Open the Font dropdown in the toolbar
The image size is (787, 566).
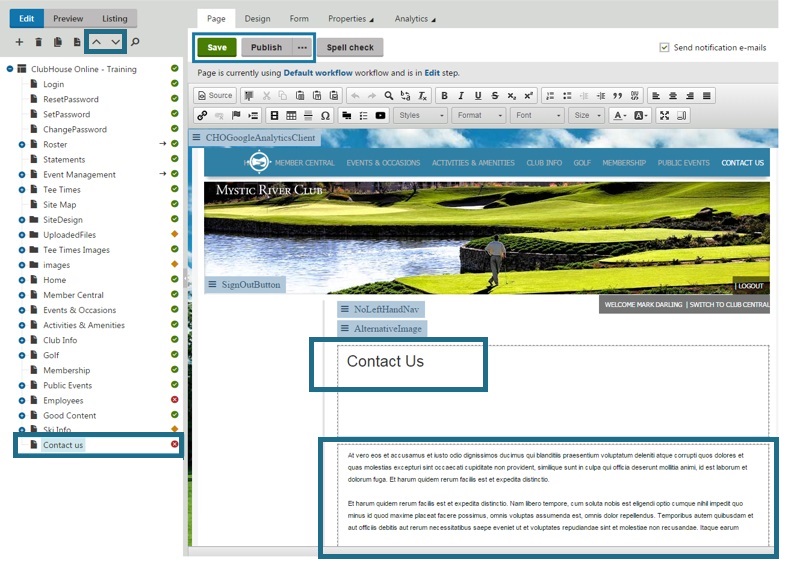[x=537, y=116]
